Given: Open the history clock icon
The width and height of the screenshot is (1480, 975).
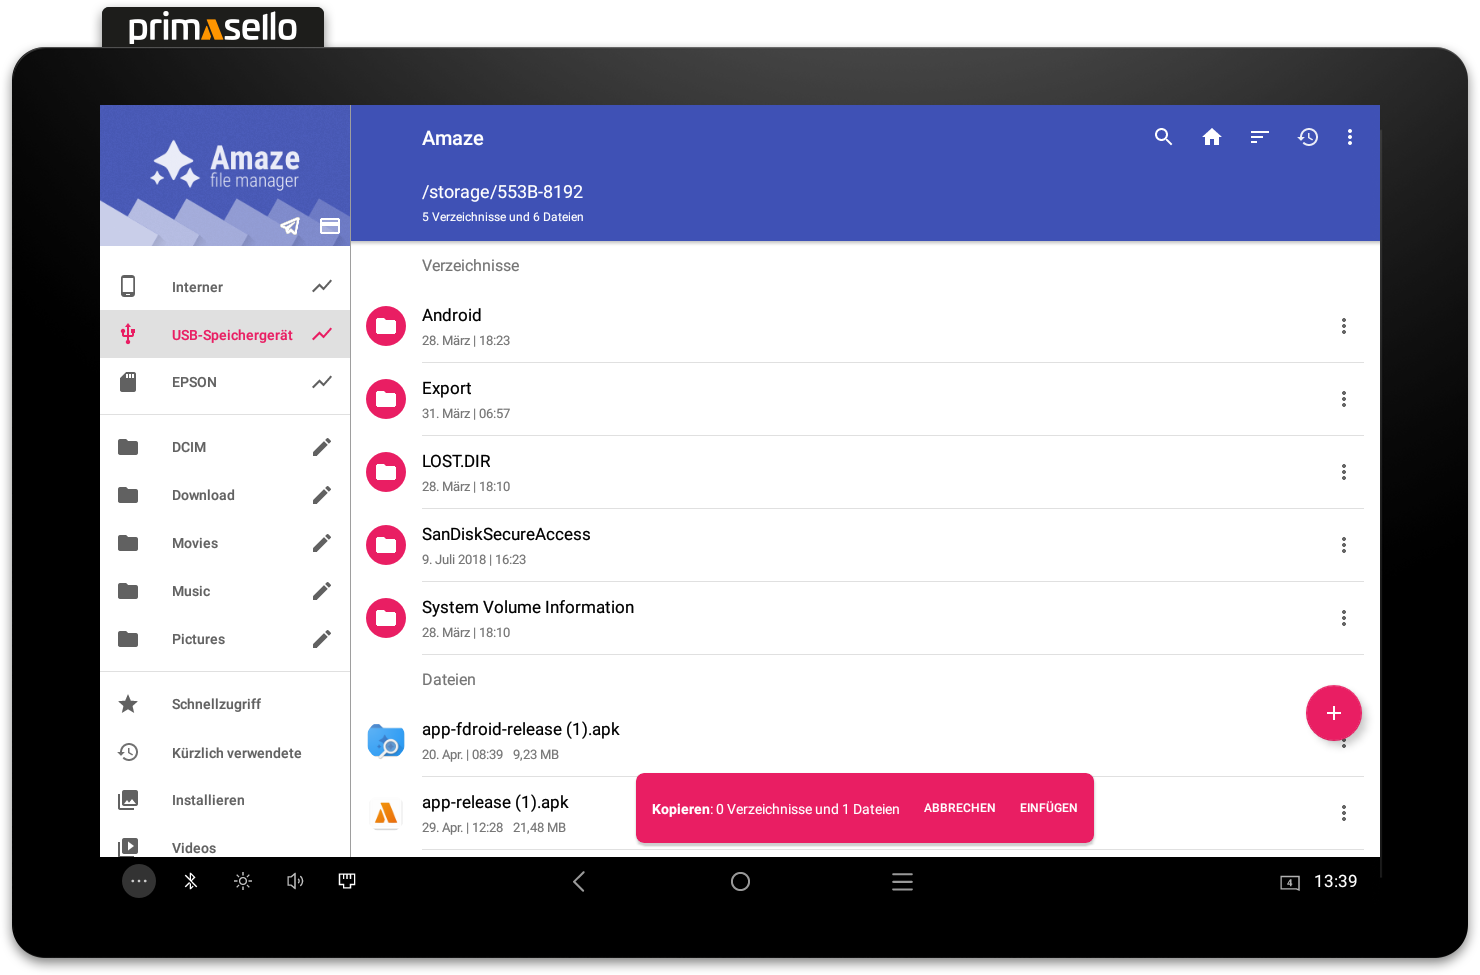Looking at the screenshot, I should click(x=1307, y=137).
